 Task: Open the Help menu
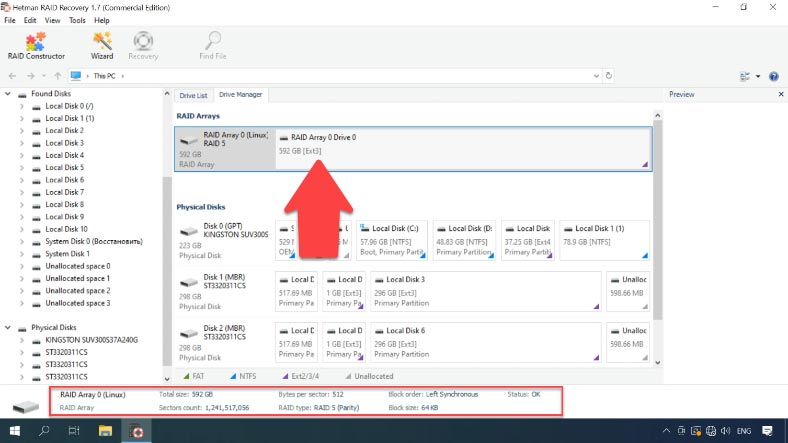coord(102,20)
